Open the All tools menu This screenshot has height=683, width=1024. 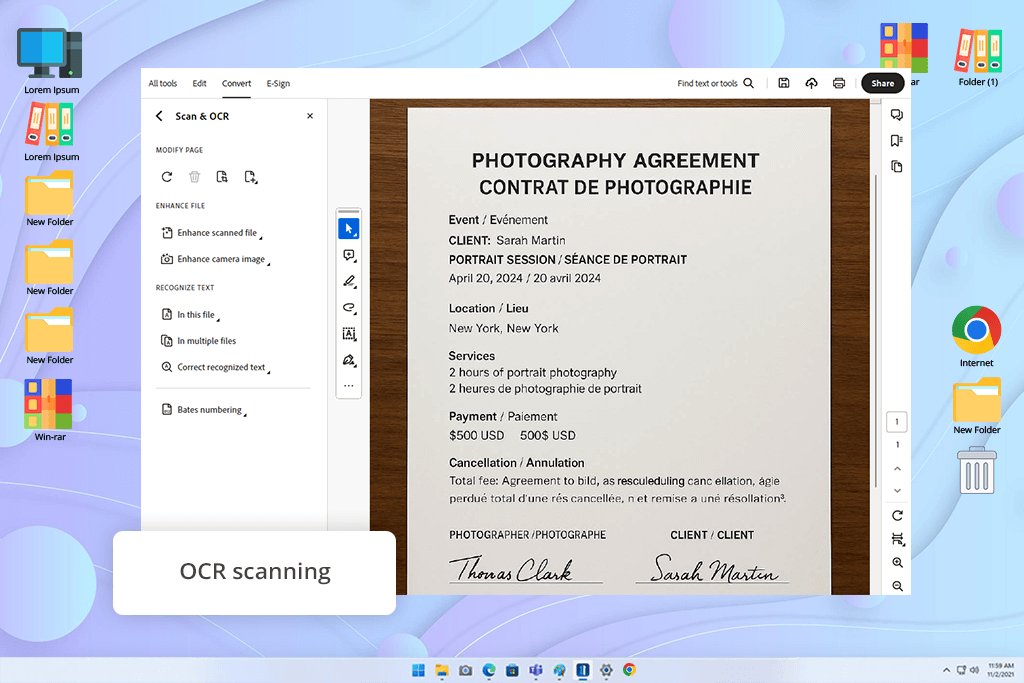(x=162, y=84)
